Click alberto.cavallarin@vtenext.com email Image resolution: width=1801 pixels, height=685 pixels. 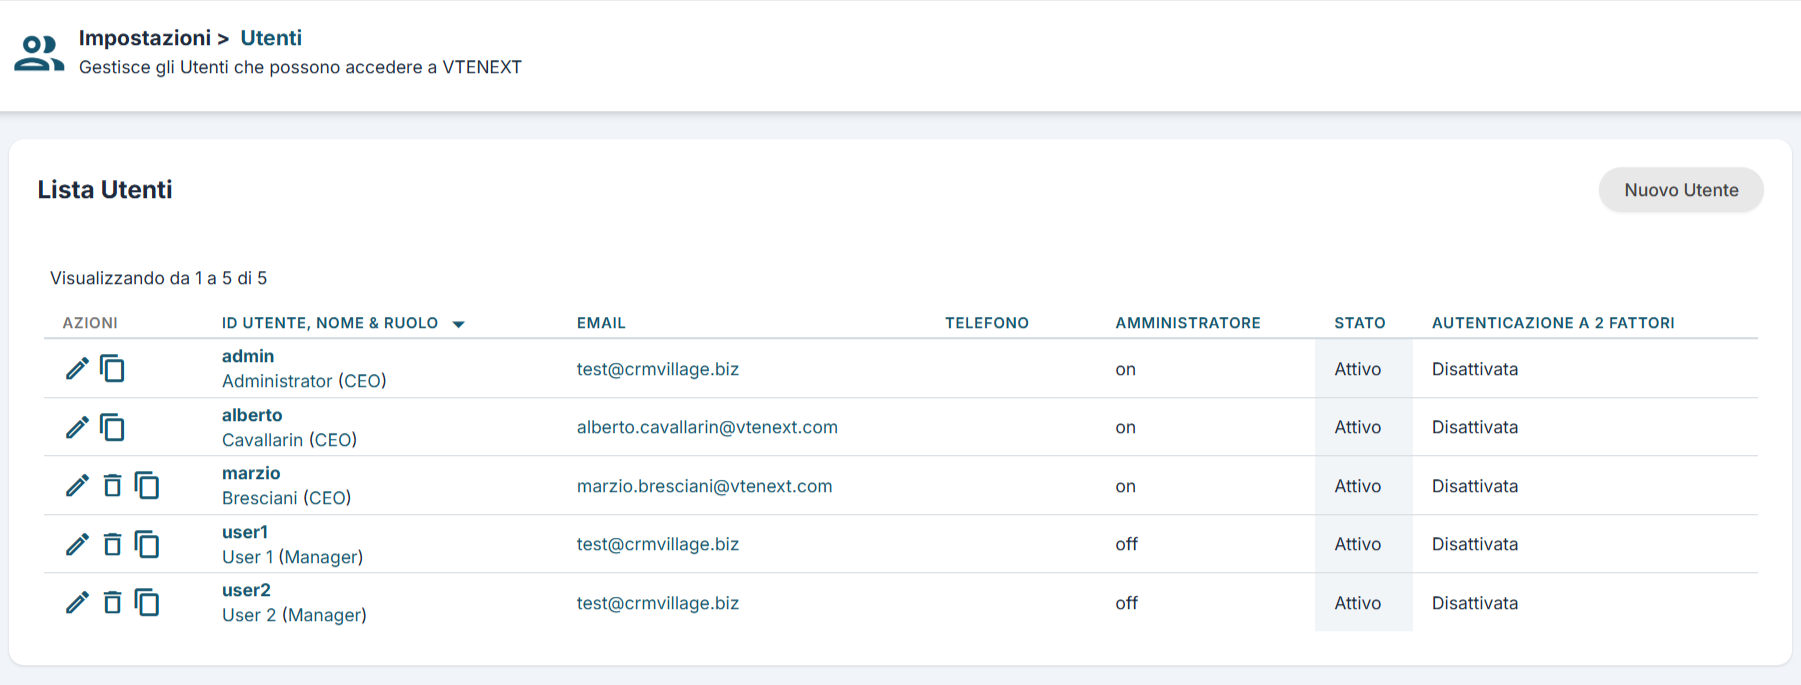point(707,427)
